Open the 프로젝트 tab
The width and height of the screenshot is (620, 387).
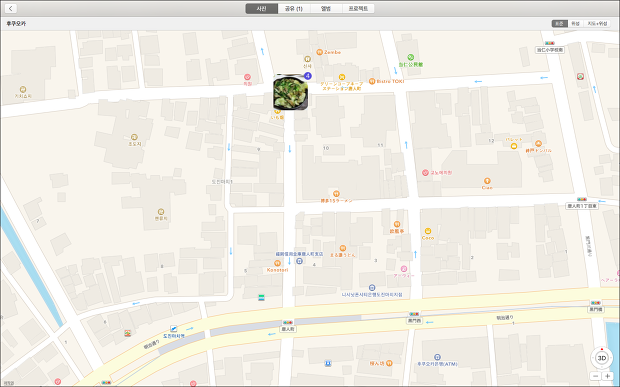pos(358,8)
